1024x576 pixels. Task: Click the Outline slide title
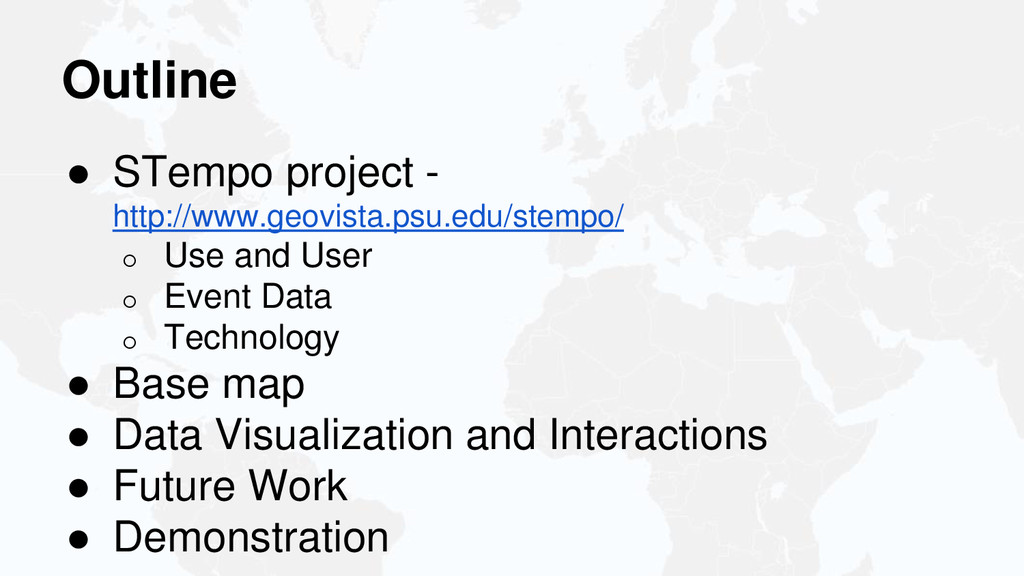150,80
